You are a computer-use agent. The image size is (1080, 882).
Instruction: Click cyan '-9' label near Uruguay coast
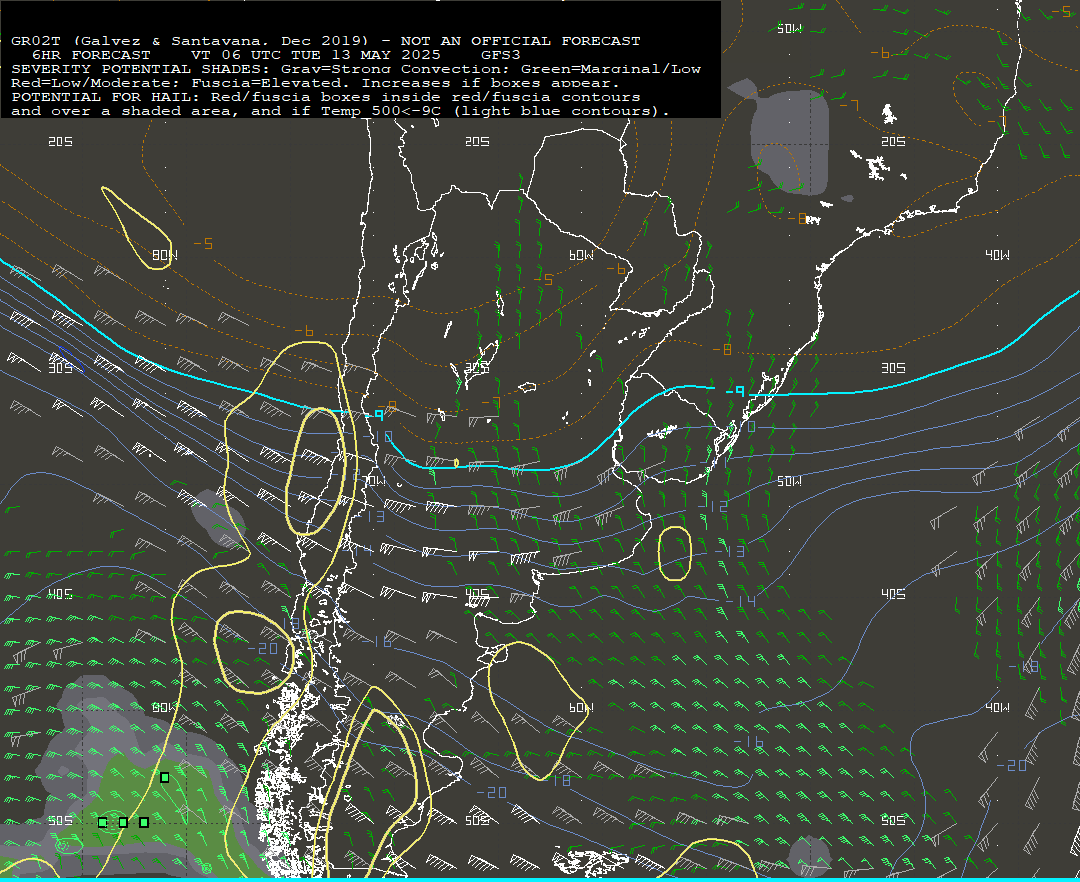[736, 392]
